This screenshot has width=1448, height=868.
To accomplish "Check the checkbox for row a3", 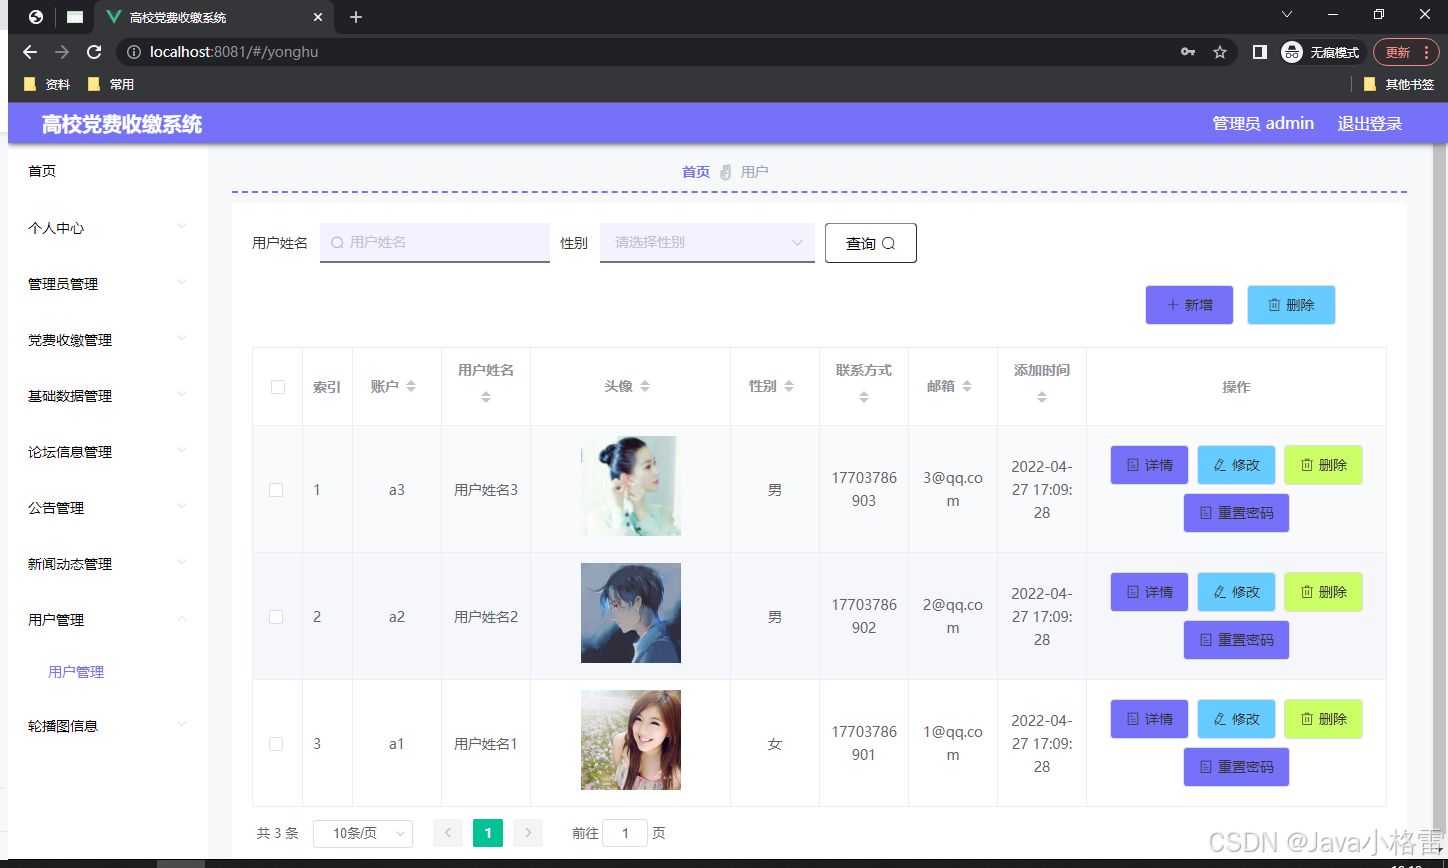I will coord(276,490).
